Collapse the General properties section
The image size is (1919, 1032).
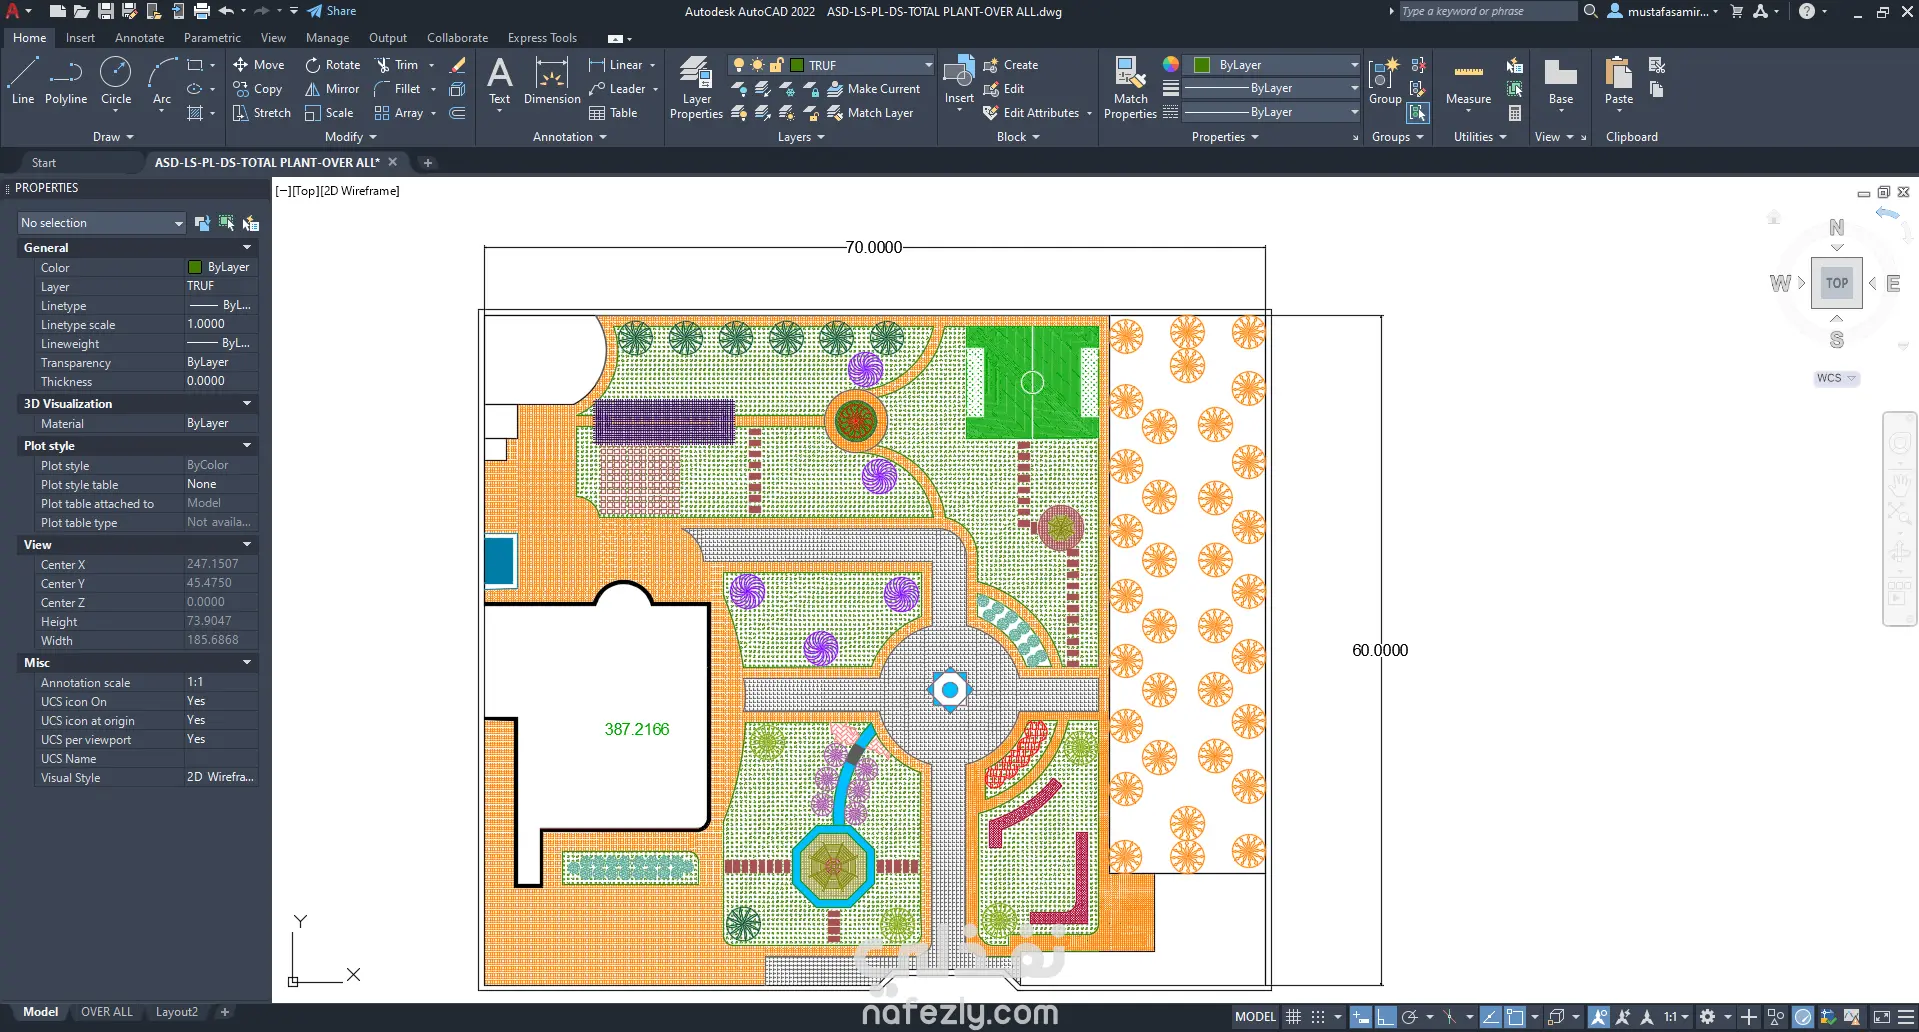246,247
